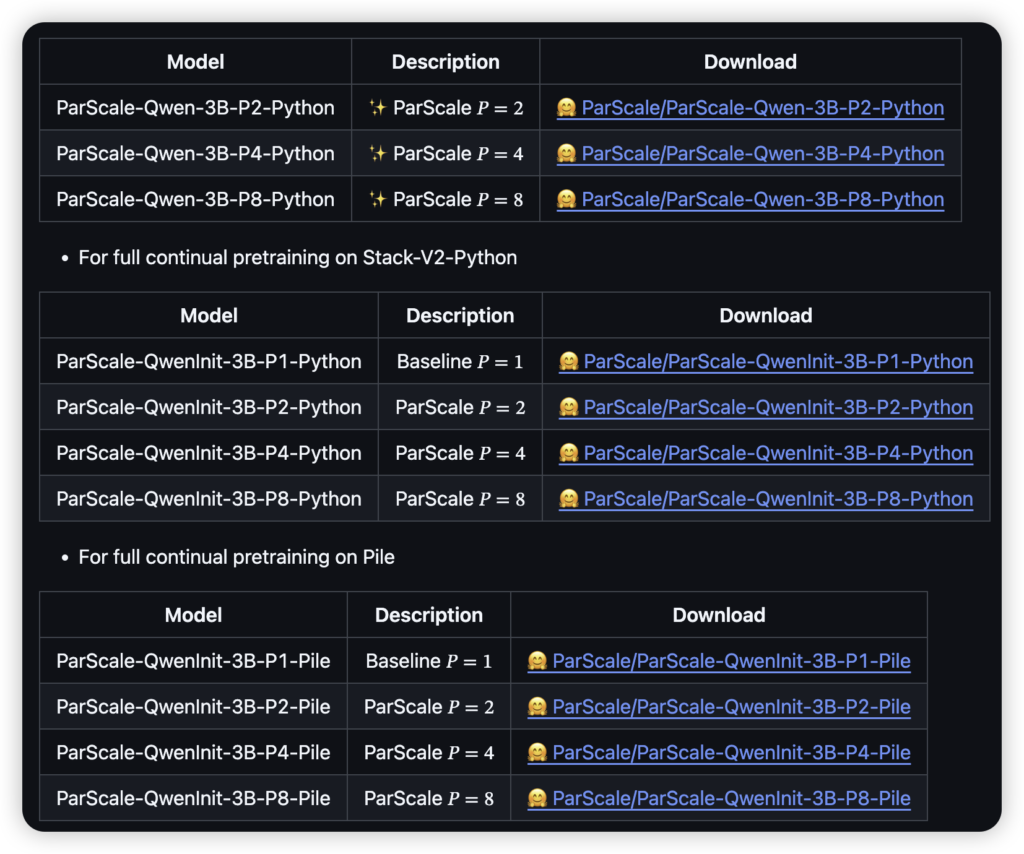This screenshot has height=854, width=1024.
Task: Select the model name cell ParScale-Qwen-3B-P2-Python
Action: coord(195,108)
